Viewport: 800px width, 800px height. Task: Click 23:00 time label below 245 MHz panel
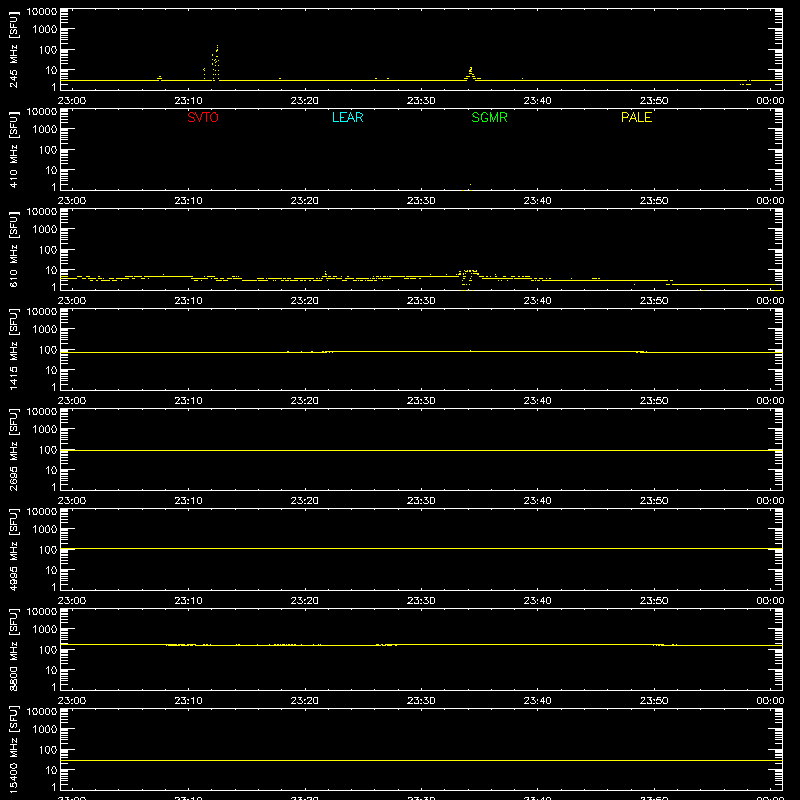tap(72, 101)
